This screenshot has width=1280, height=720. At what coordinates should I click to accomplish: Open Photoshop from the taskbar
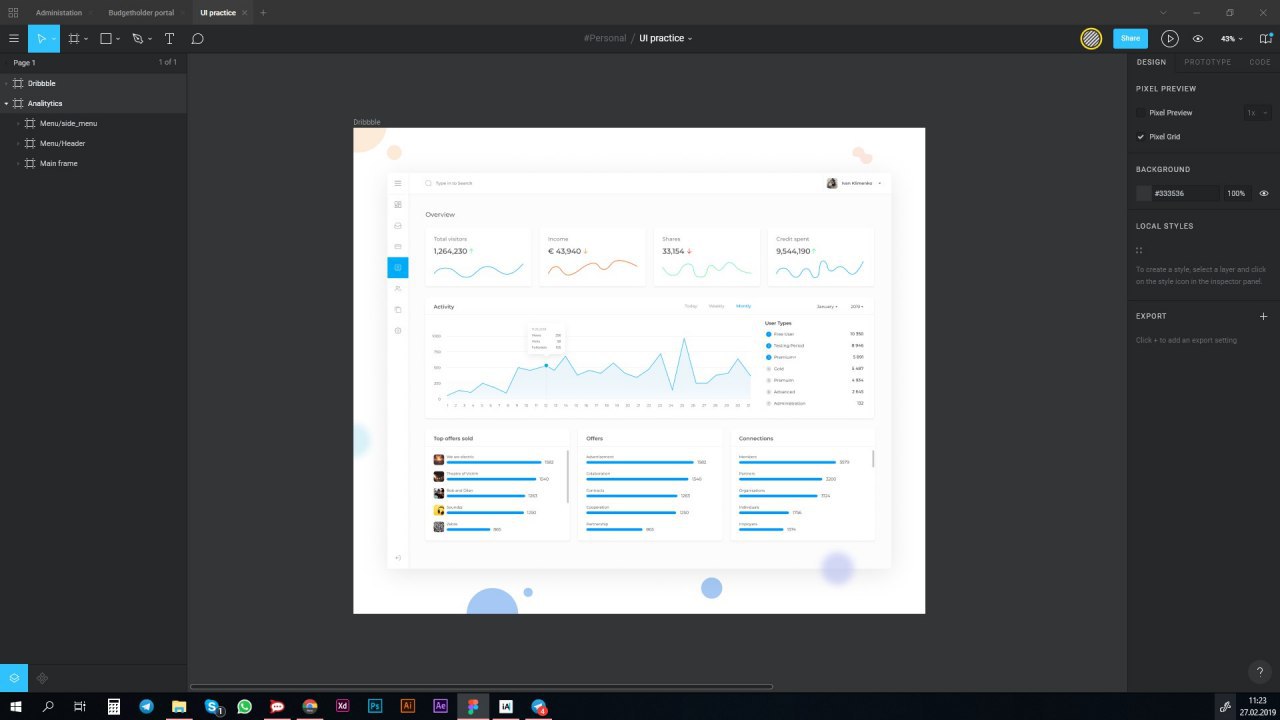point(375,706)
